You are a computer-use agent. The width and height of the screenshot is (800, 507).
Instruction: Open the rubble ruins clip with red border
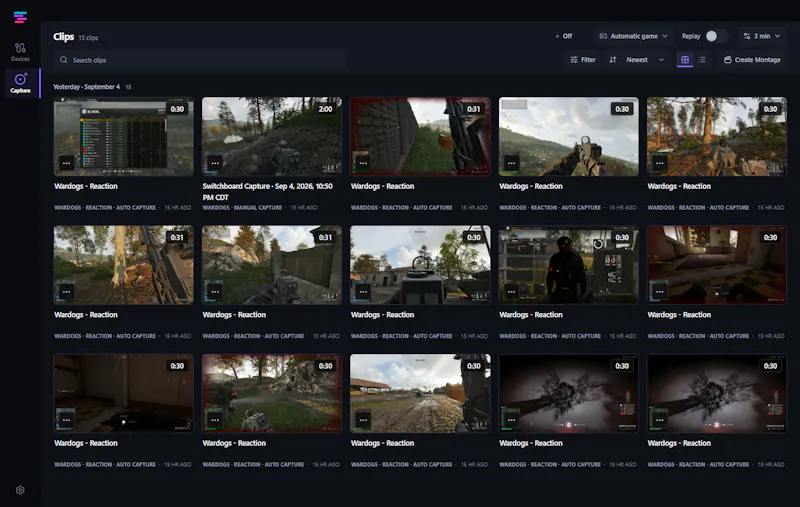point(272,394)
